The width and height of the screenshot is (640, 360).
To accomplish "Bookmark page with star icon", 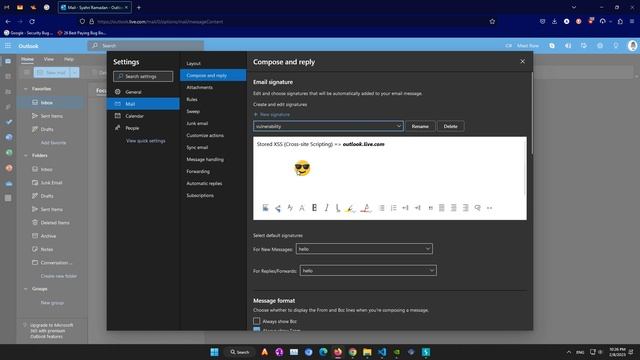I will click(x=492, y=21).
